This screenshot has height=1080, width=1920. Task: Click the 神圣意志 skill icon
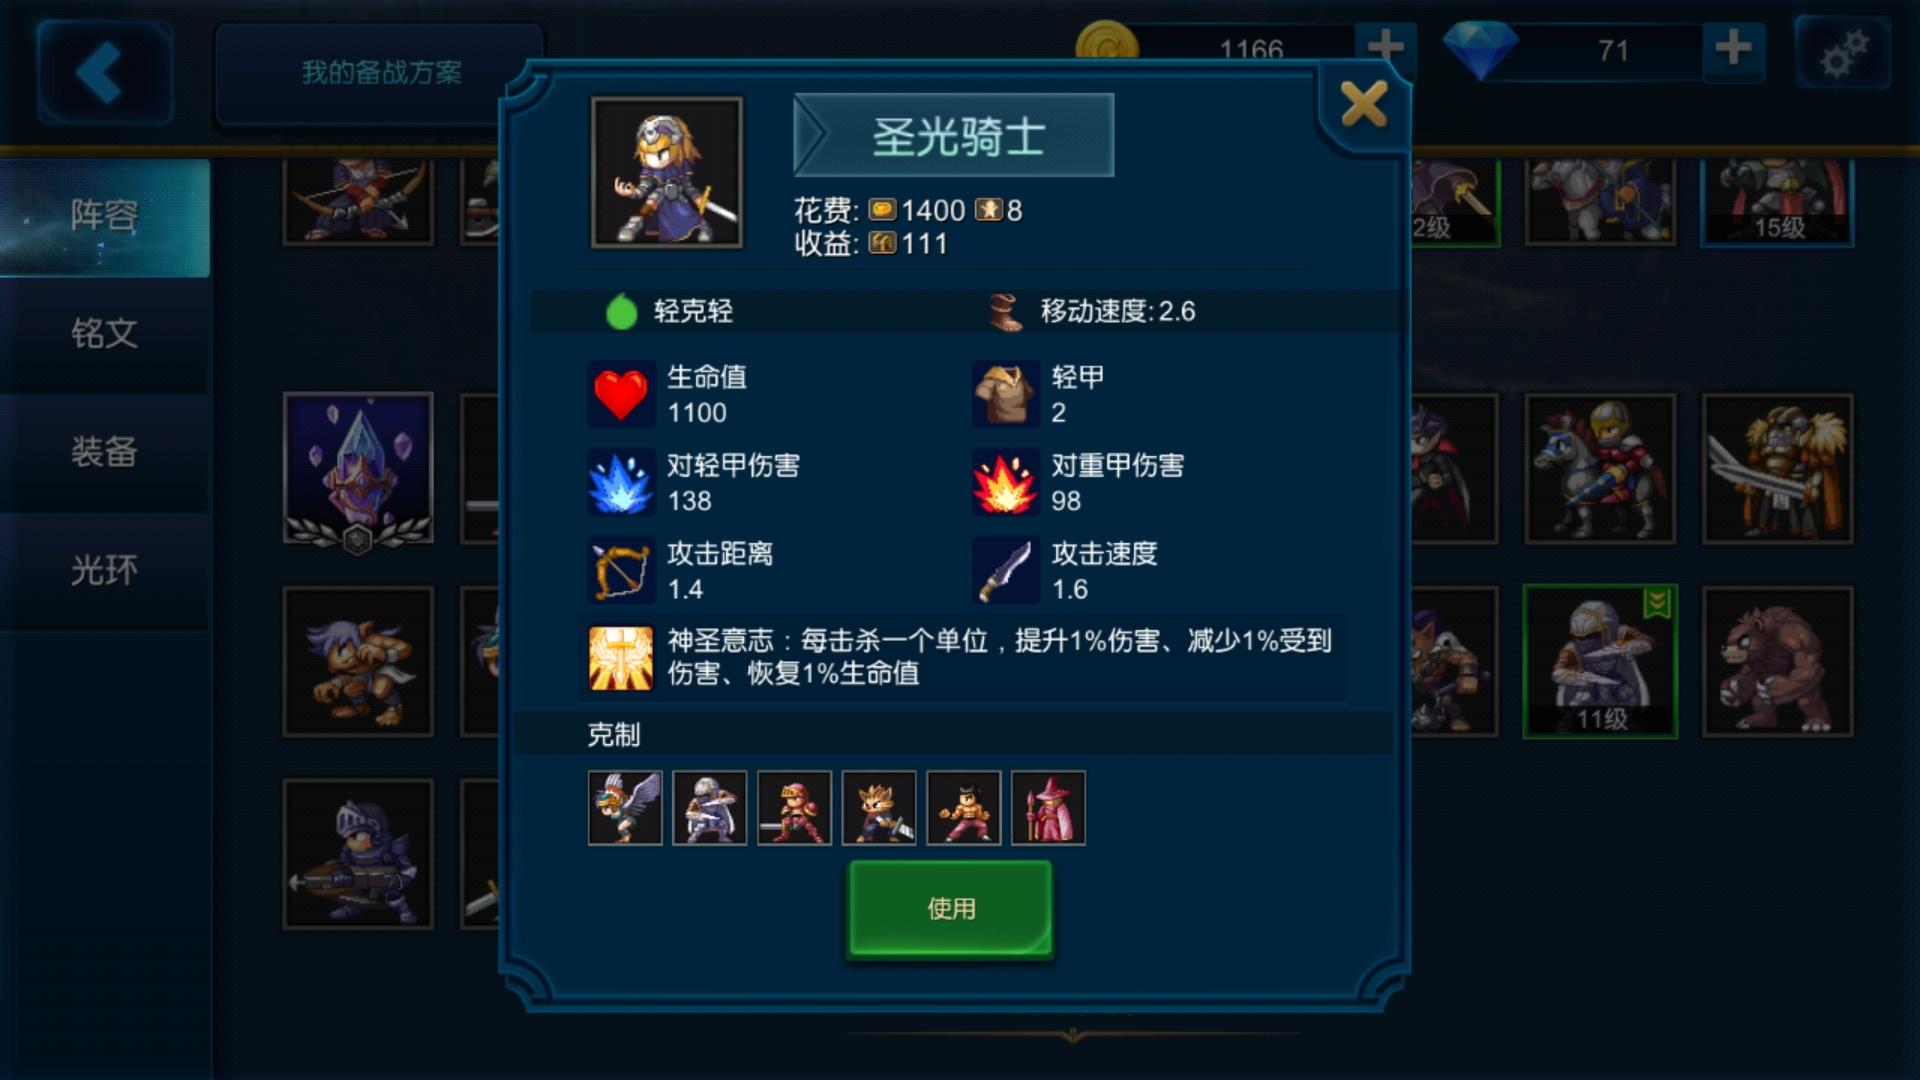[x=621, y=658]
